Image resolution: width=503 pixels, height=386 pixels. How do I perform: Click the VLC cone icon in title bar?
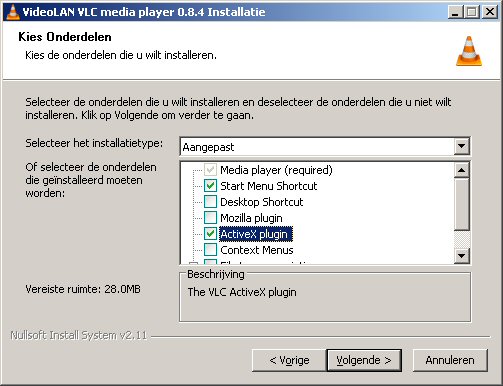12,12
